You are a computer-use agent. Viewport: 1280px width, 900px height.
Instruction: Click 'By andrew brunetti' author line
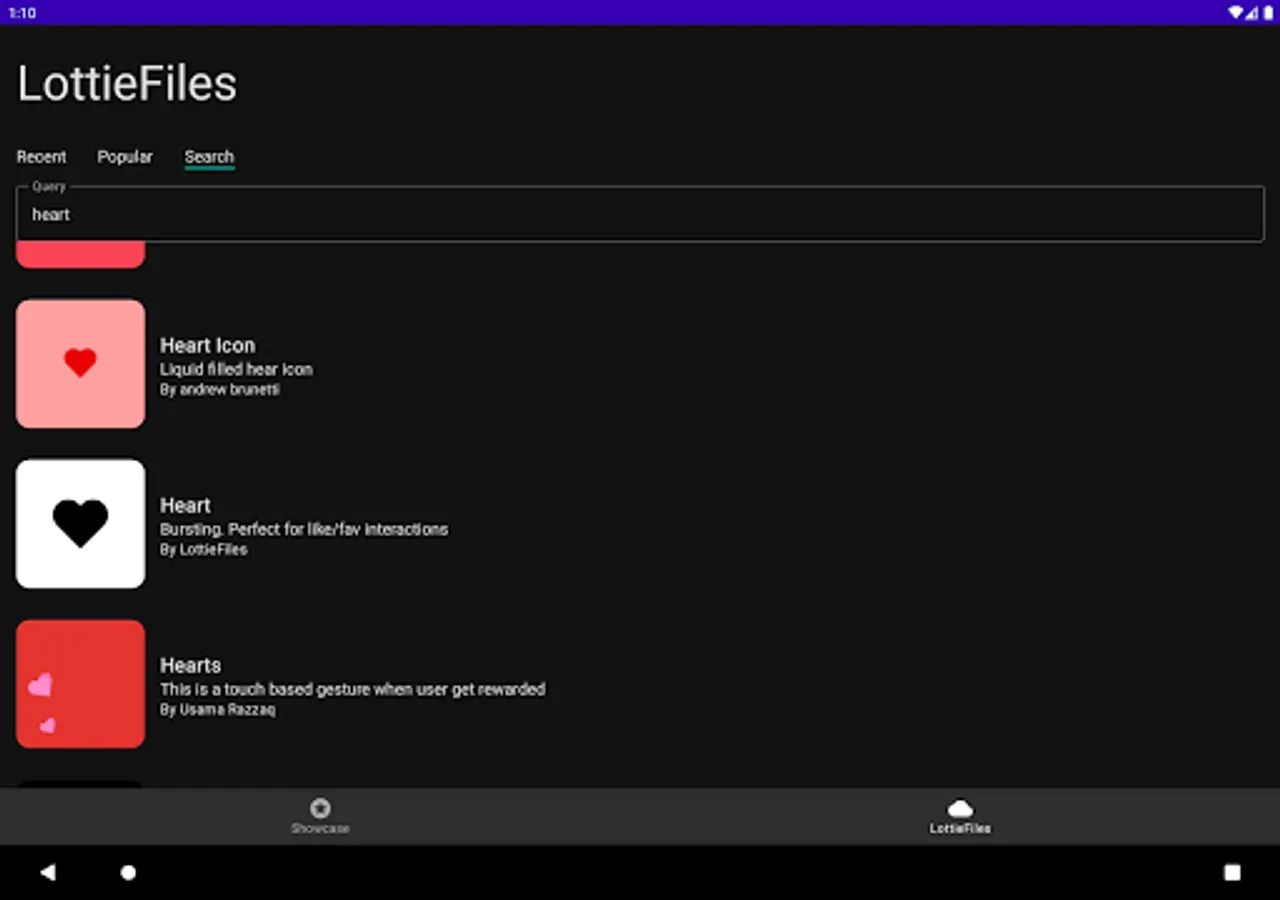pyautogui.click(x=220, y=389)
